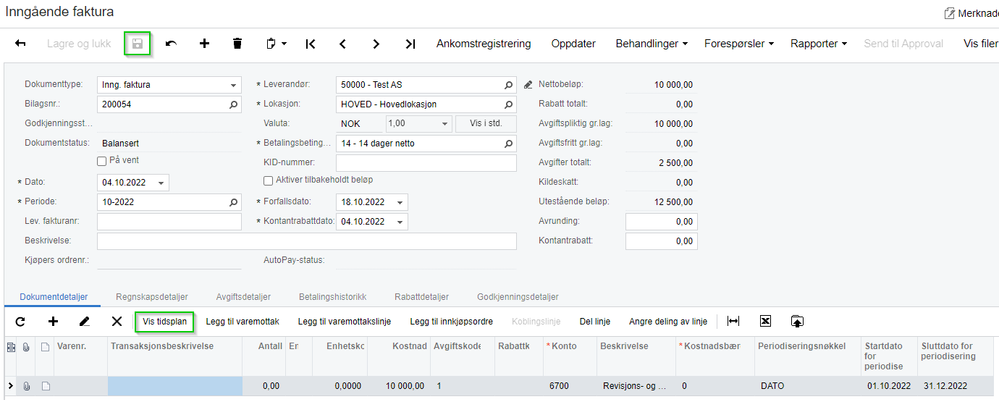Open Lokasjon lookup magnifier icon
The width and height of the screenshot is (999, 400).
click(508, 104)
